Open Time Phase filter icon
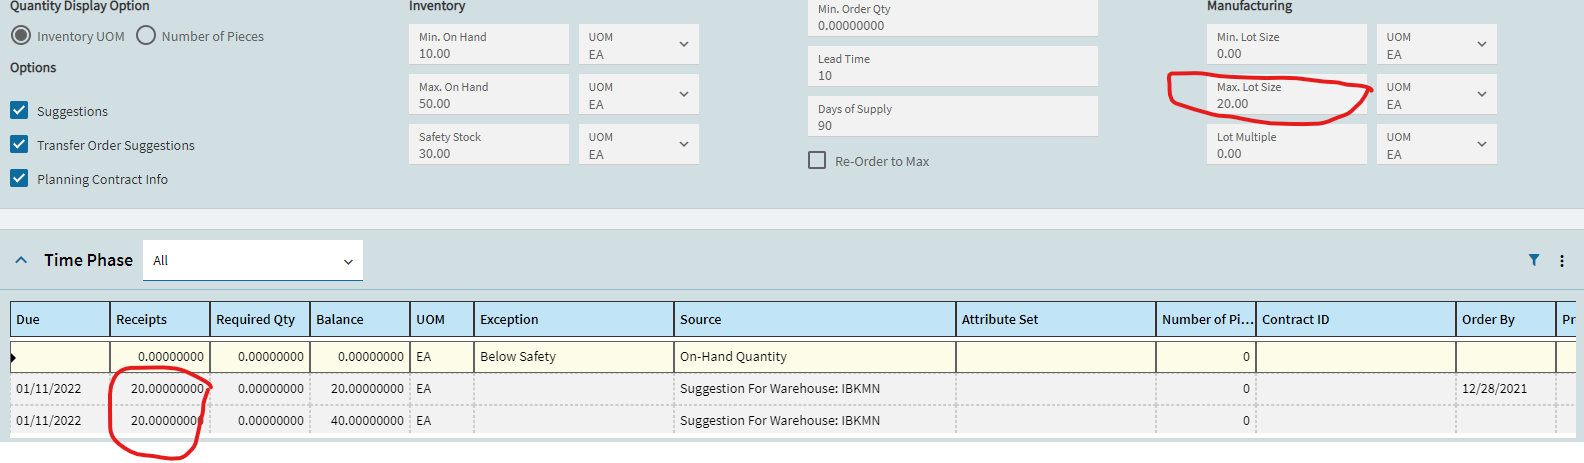Image resolution: width=1584 pixels, height=463 pixels. (1534, 260)
